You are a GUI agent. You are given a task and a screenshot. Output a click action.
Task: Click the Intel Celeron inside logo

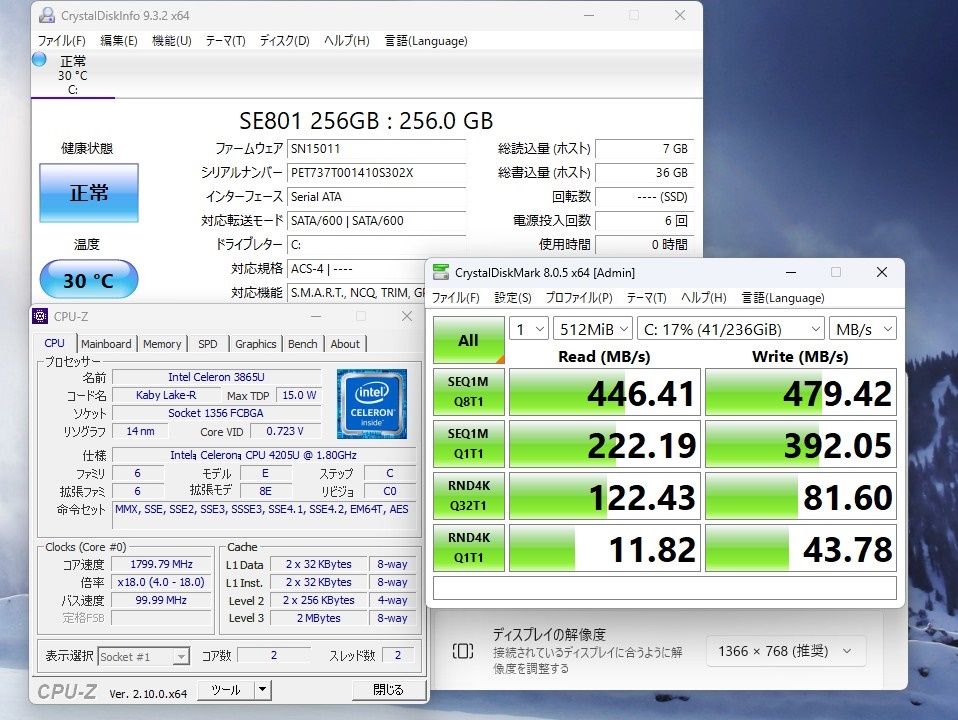371,403
